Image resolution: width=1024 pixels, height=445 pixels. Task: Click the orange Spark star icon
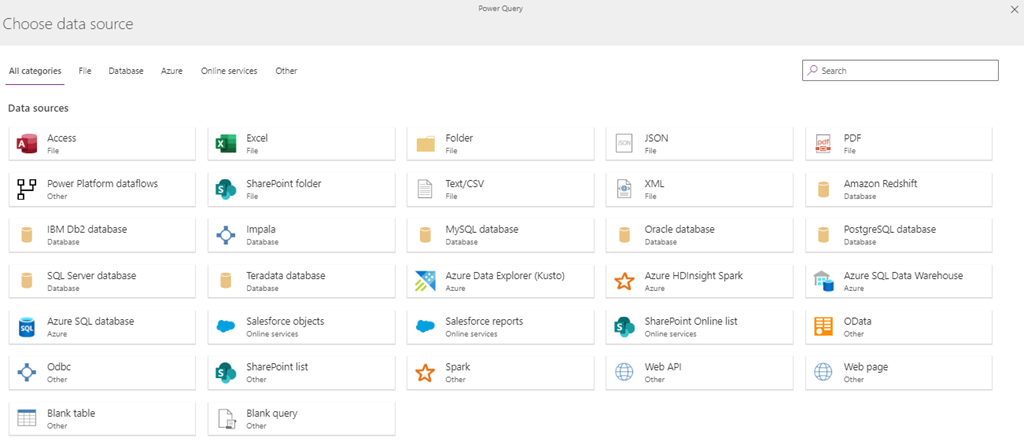[x=425, y=372]
